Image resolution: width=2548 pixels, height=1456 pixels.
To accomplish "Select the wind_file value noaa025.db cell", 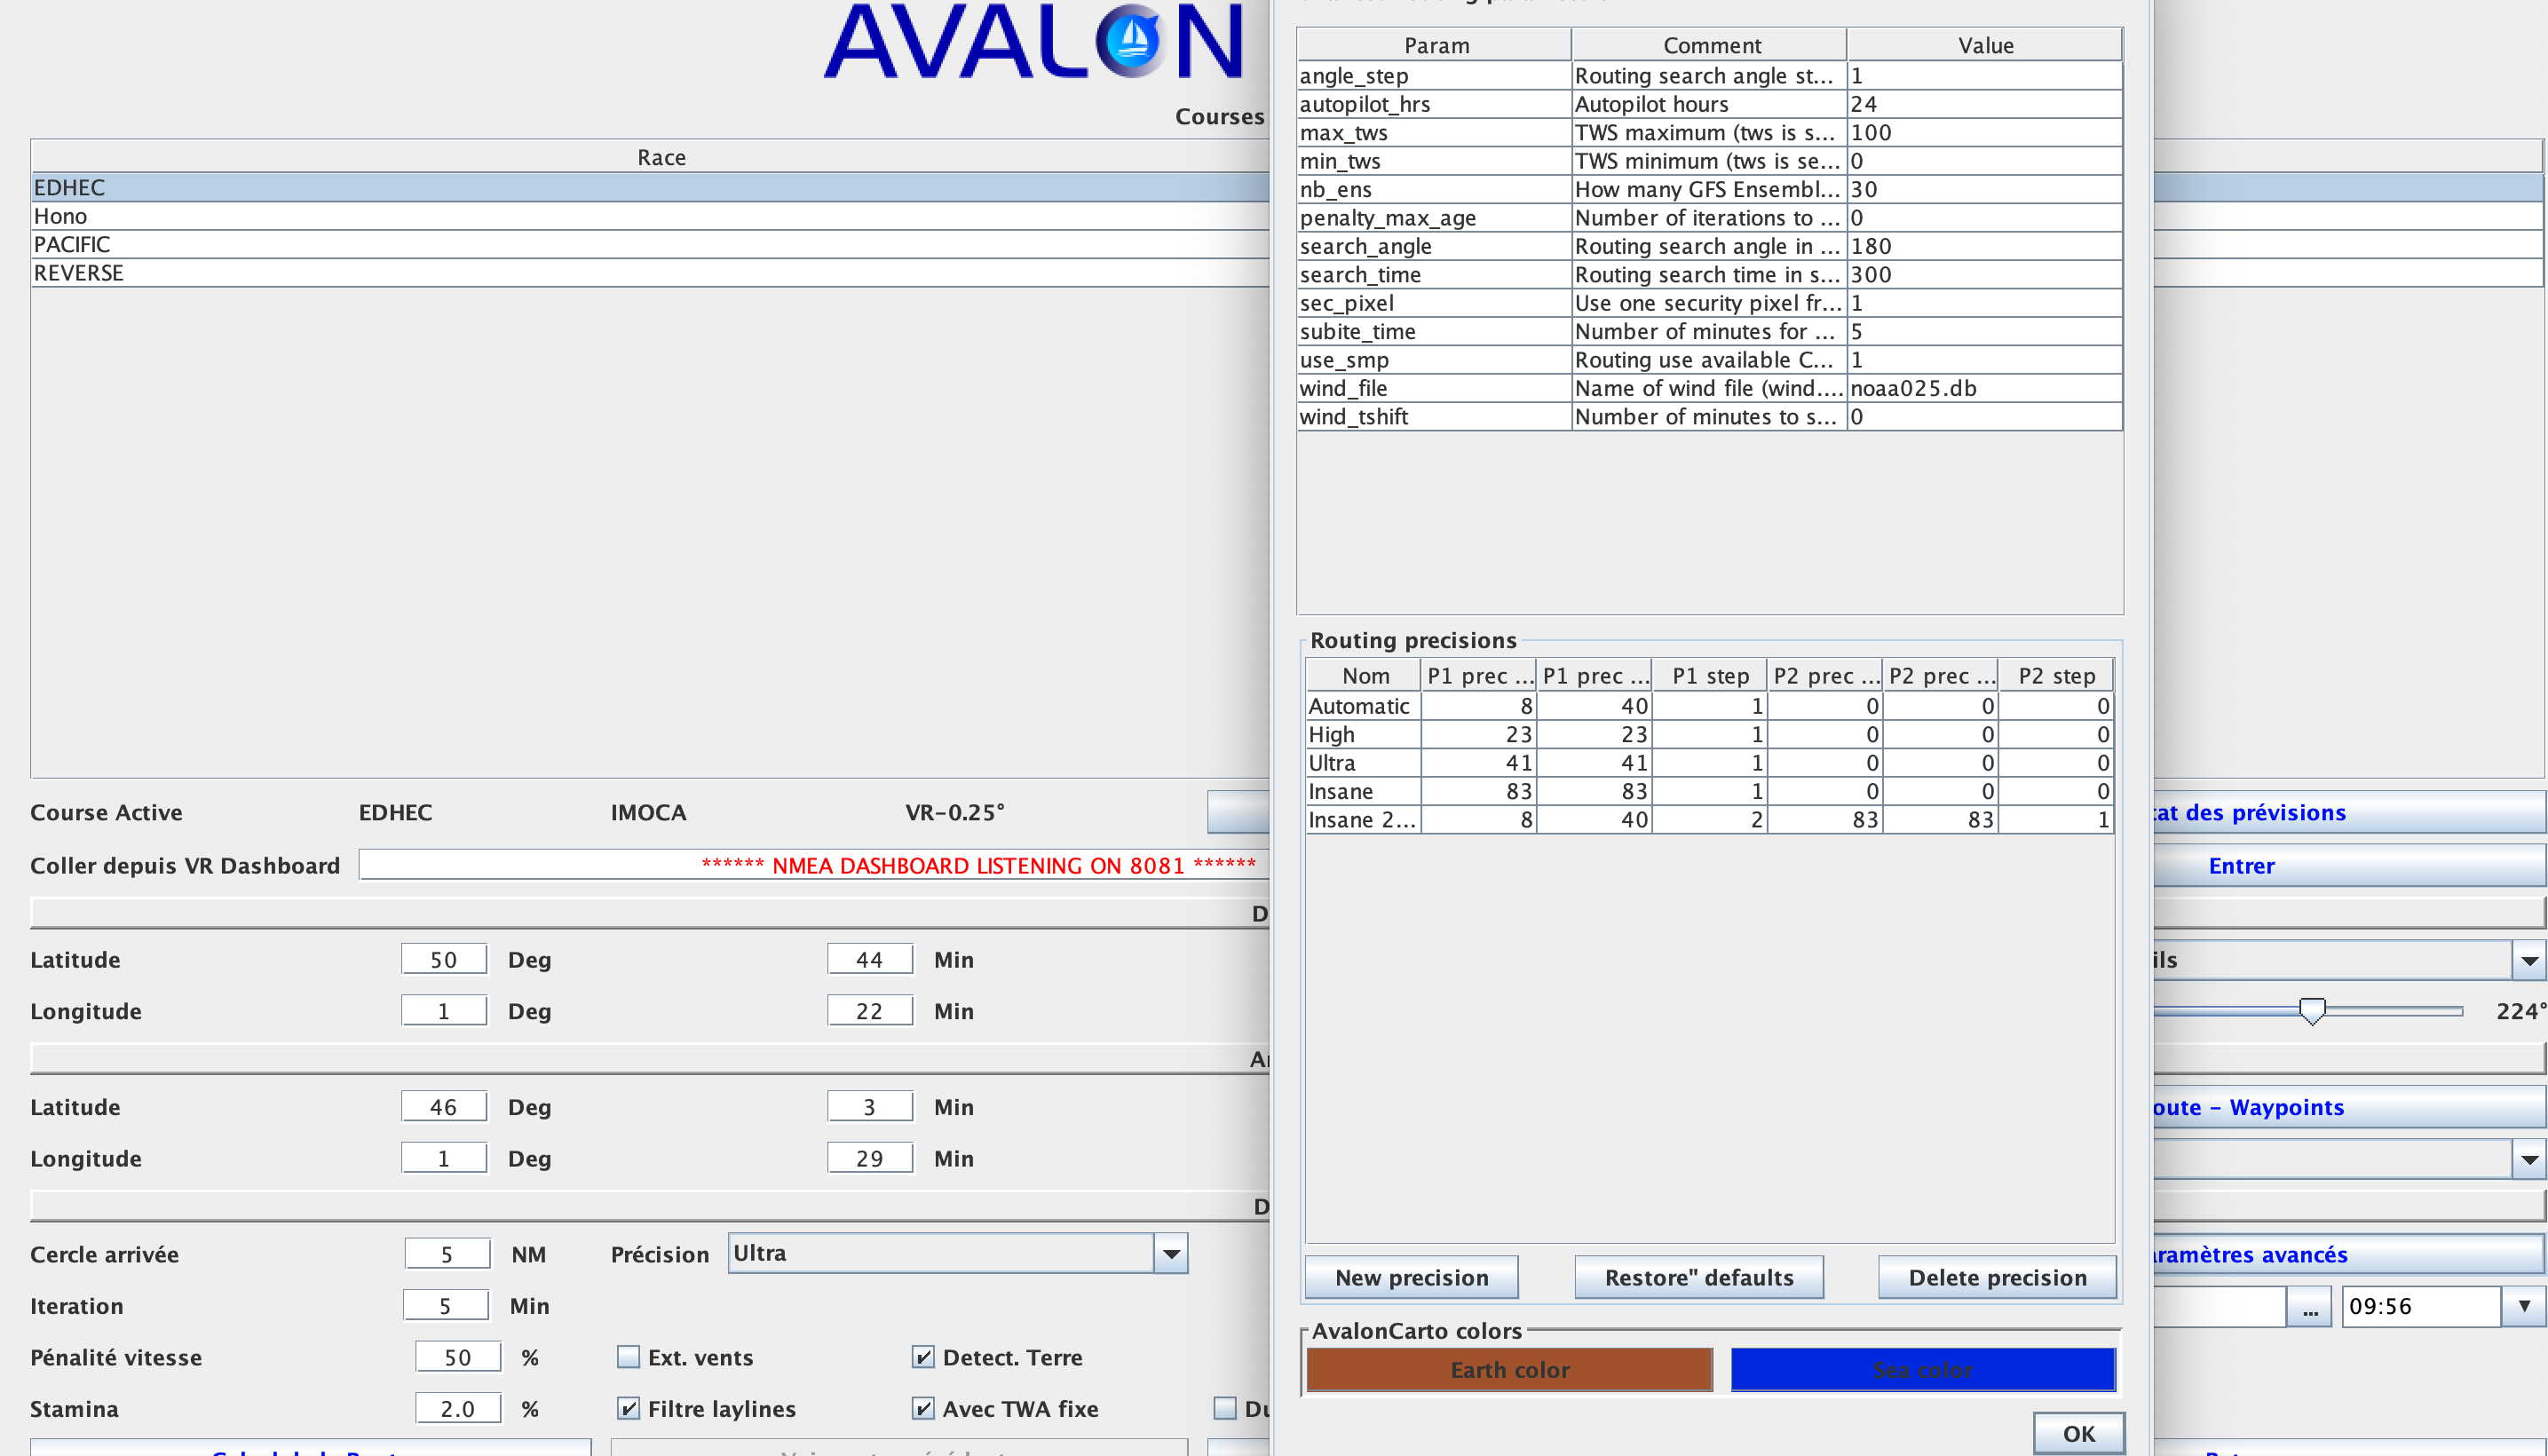I will [x=1985, y=388].
